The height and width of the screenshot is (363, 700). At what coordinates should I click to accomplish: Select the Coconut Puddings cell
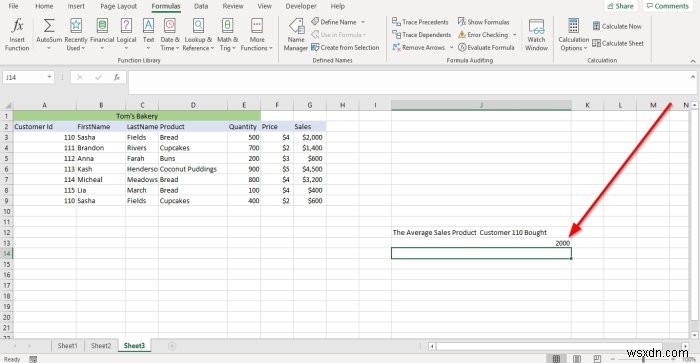193,169
